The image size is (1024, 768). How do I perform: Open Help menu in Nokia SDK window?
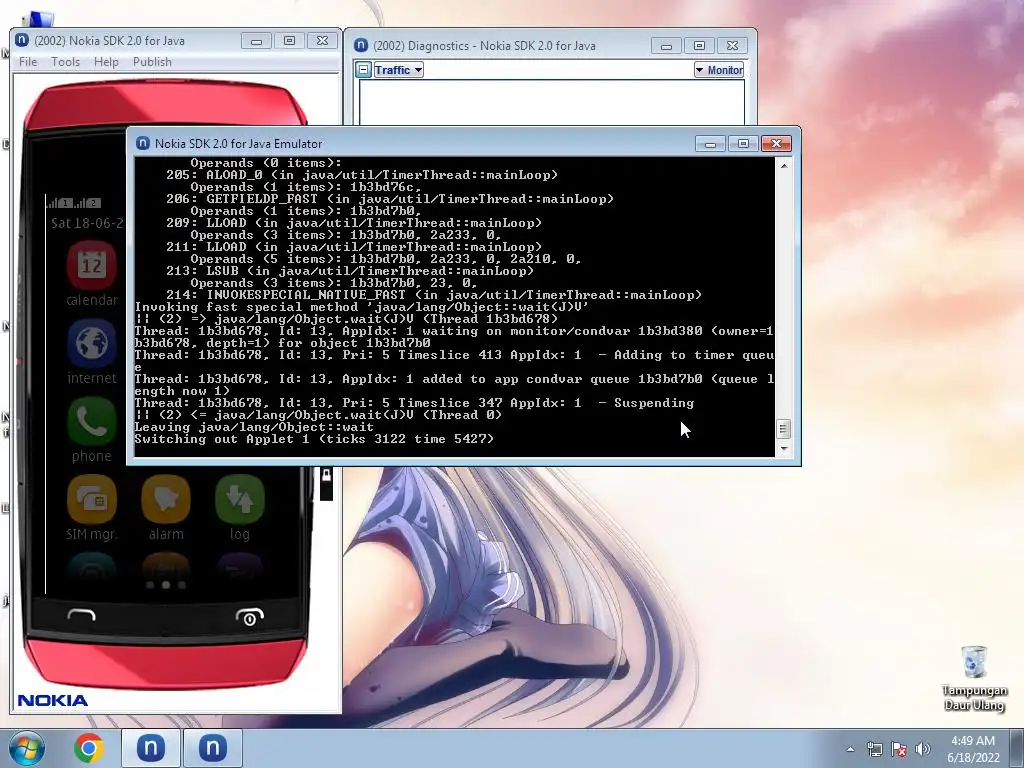click(x=106, y=61)
